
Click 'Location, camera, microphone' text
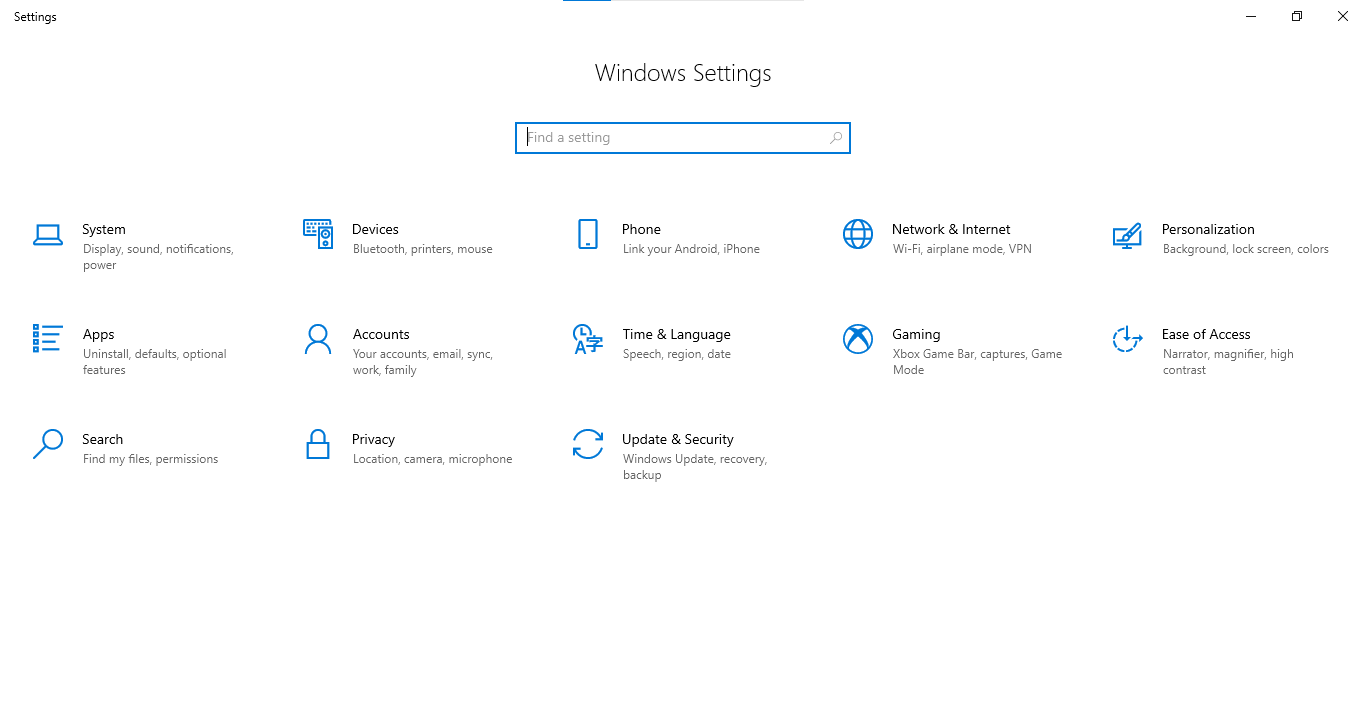(x=432, y=459)
